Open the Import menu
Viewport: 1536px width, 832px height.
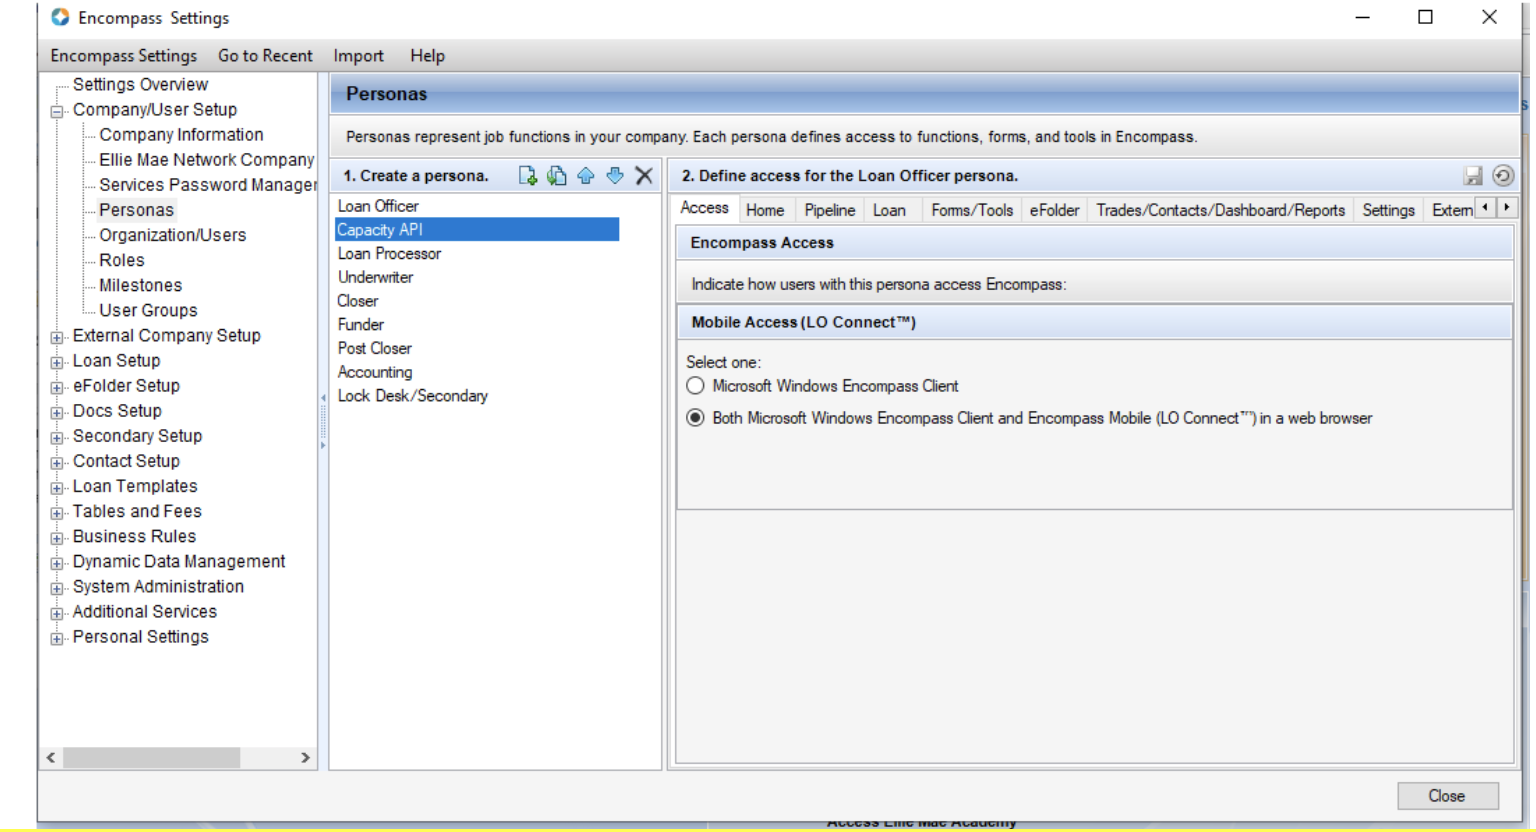tap(358, 56)
